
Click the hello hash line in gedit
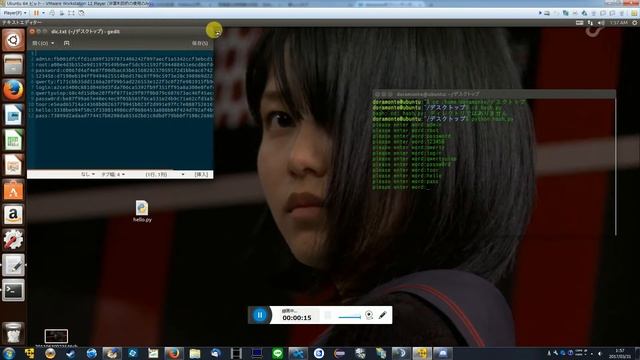(x=124, y=110)
